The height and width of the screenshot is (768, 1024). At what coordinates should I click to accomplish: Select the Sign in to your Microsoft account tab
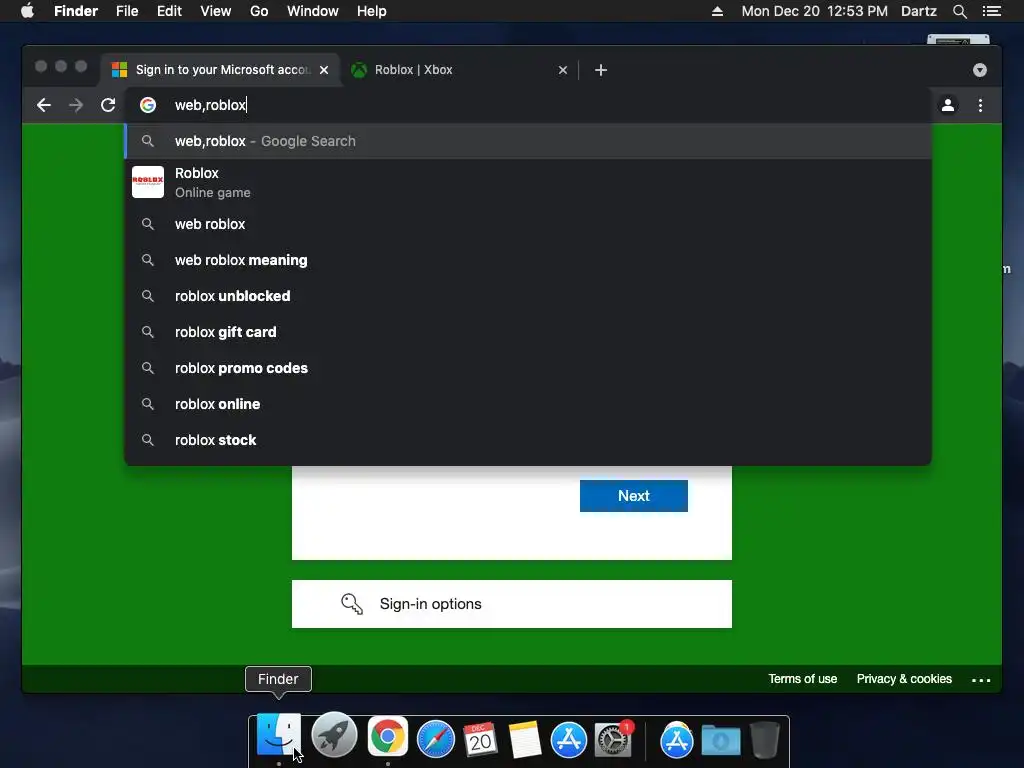point(220,70)
